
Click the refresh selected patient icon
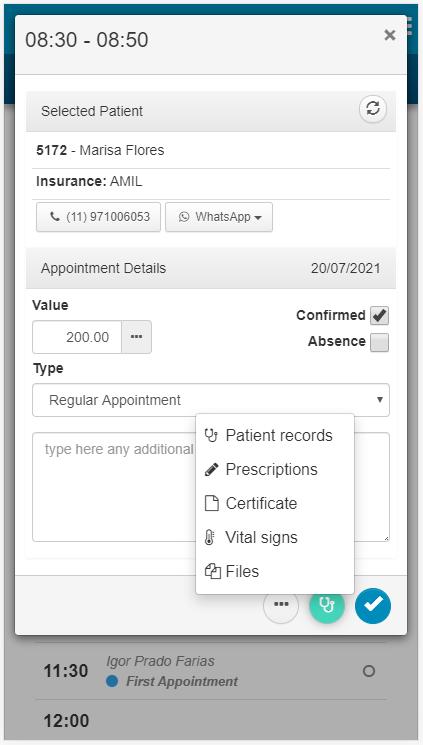(373, 109)
